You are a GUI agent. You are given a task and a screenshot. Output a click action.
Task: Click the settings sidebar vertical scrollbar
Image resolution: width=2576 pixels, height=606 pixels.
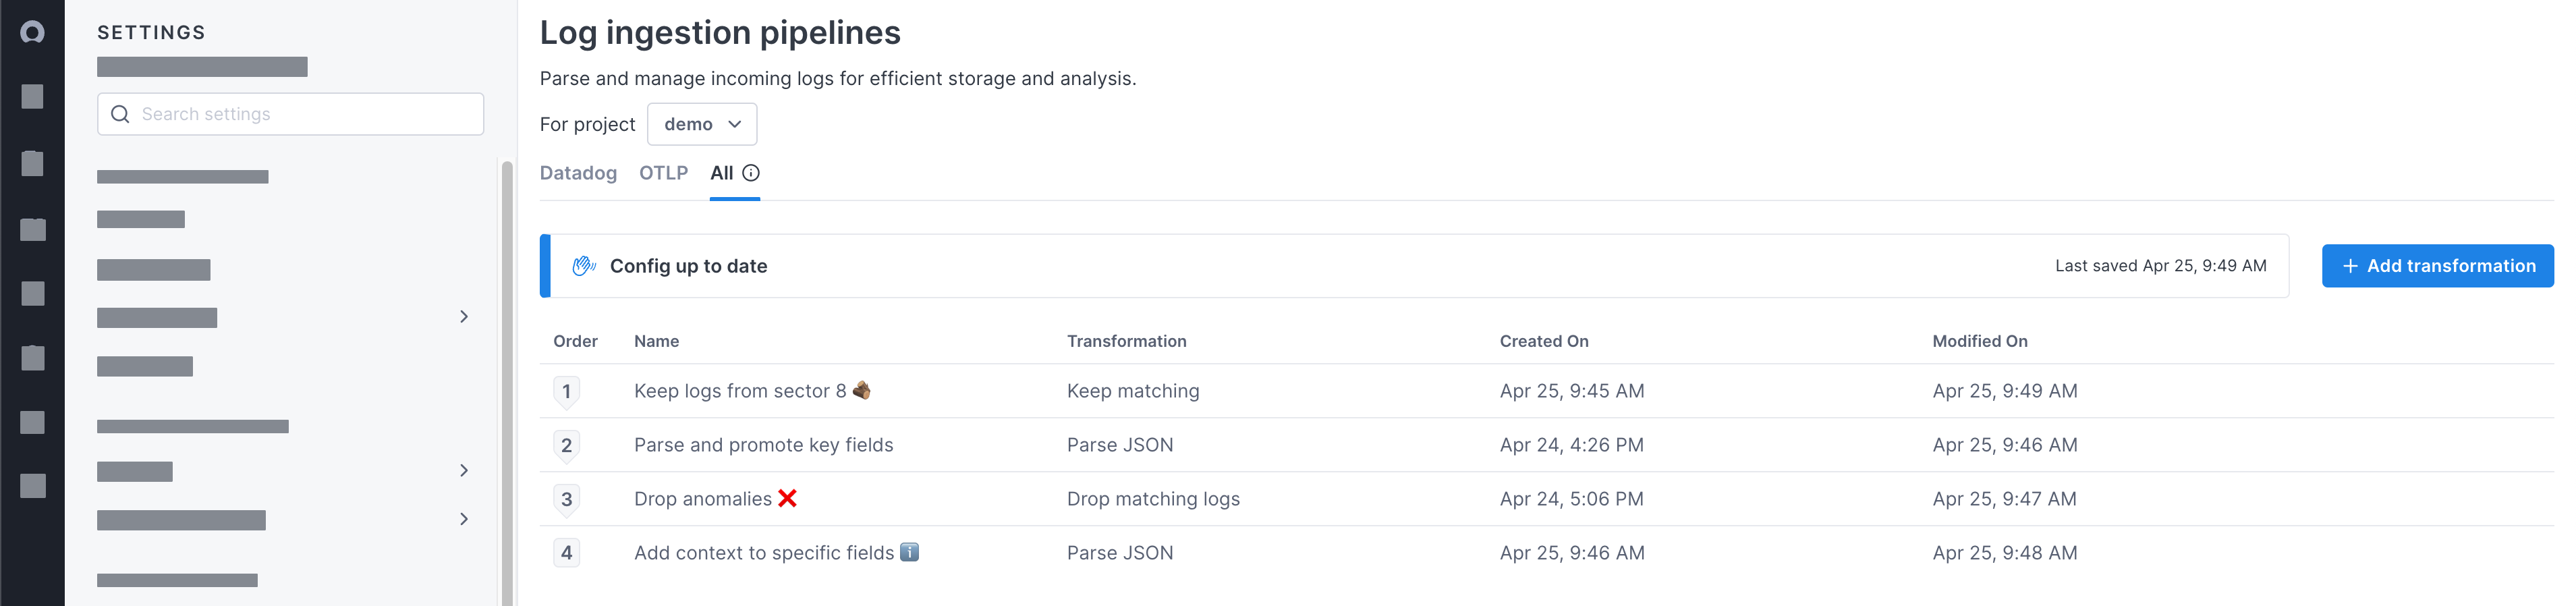(x=507, y=380)
